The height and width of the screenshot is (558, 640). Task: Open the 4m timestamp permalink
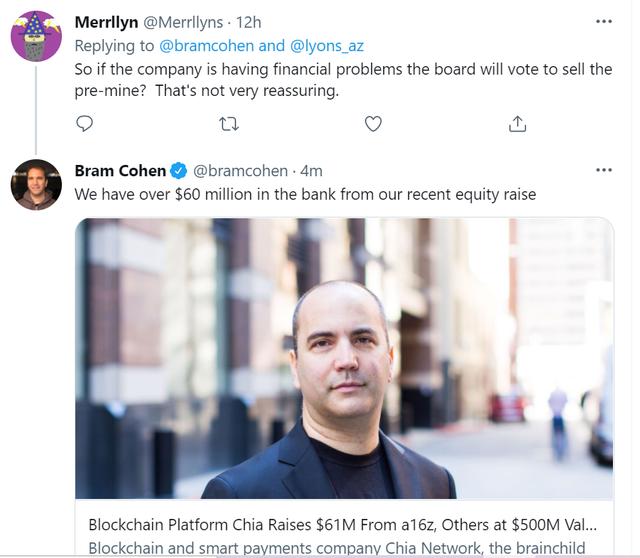(x=311, y=171)
